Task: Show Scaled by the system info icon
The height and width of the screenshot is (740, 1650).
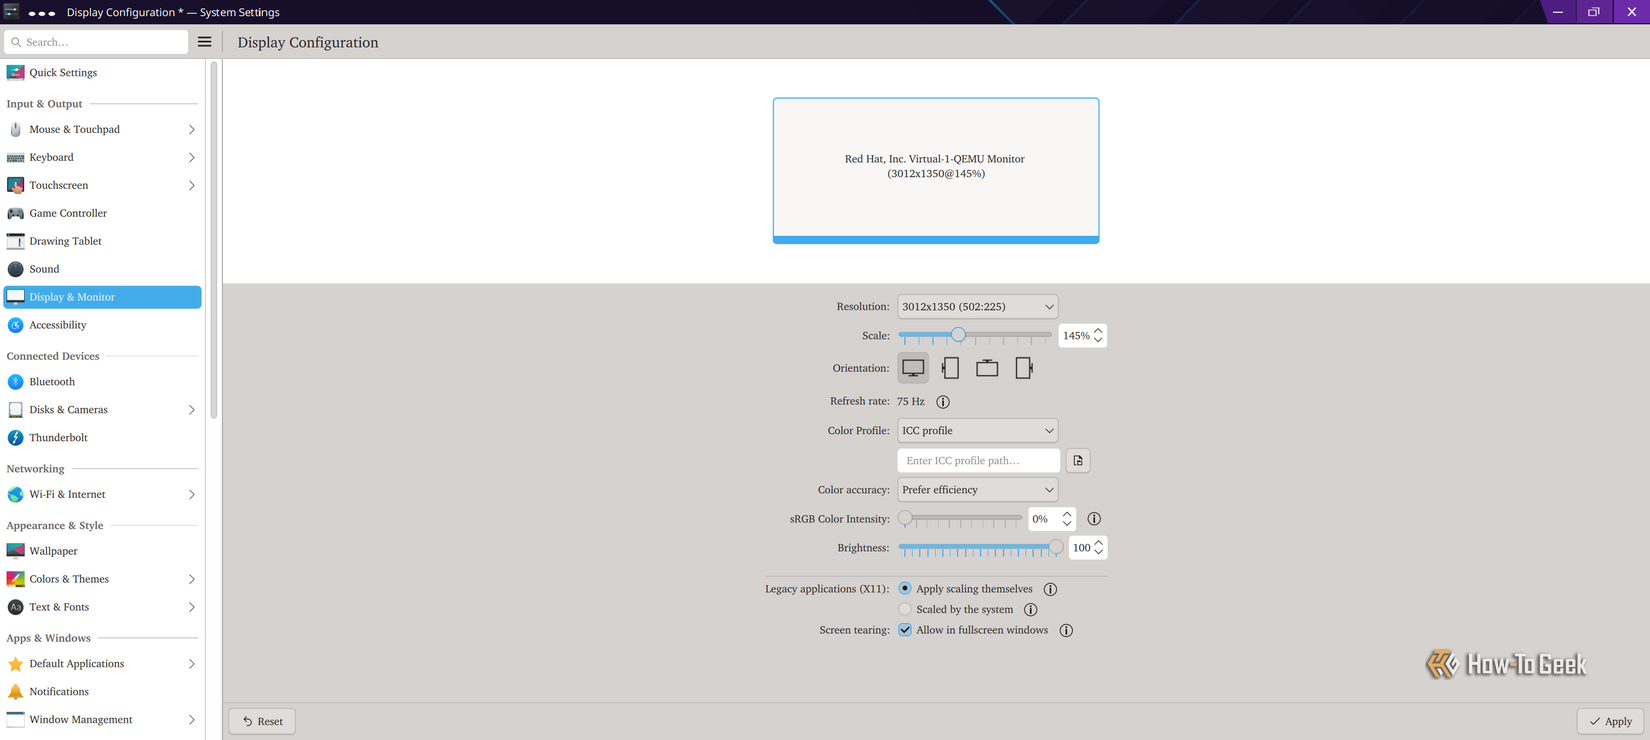Action: [x=1031, y=610]
